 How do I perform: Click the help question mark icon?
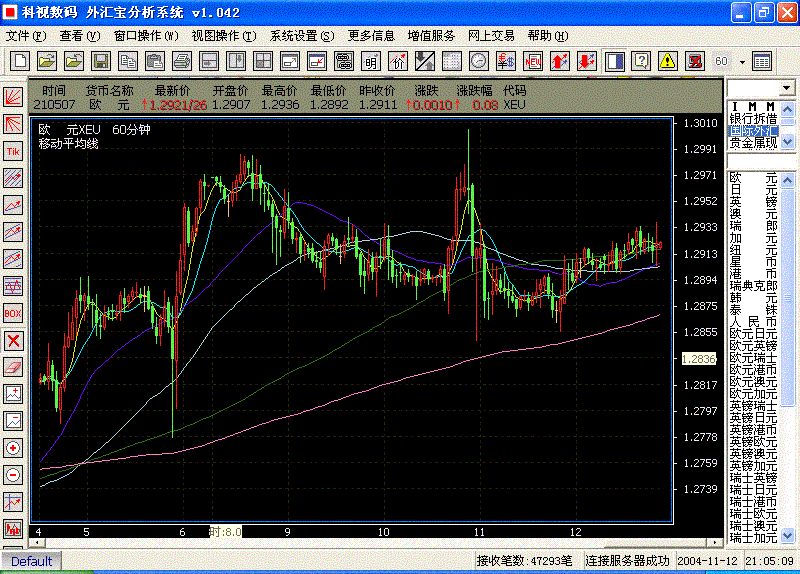coord(641,61)
